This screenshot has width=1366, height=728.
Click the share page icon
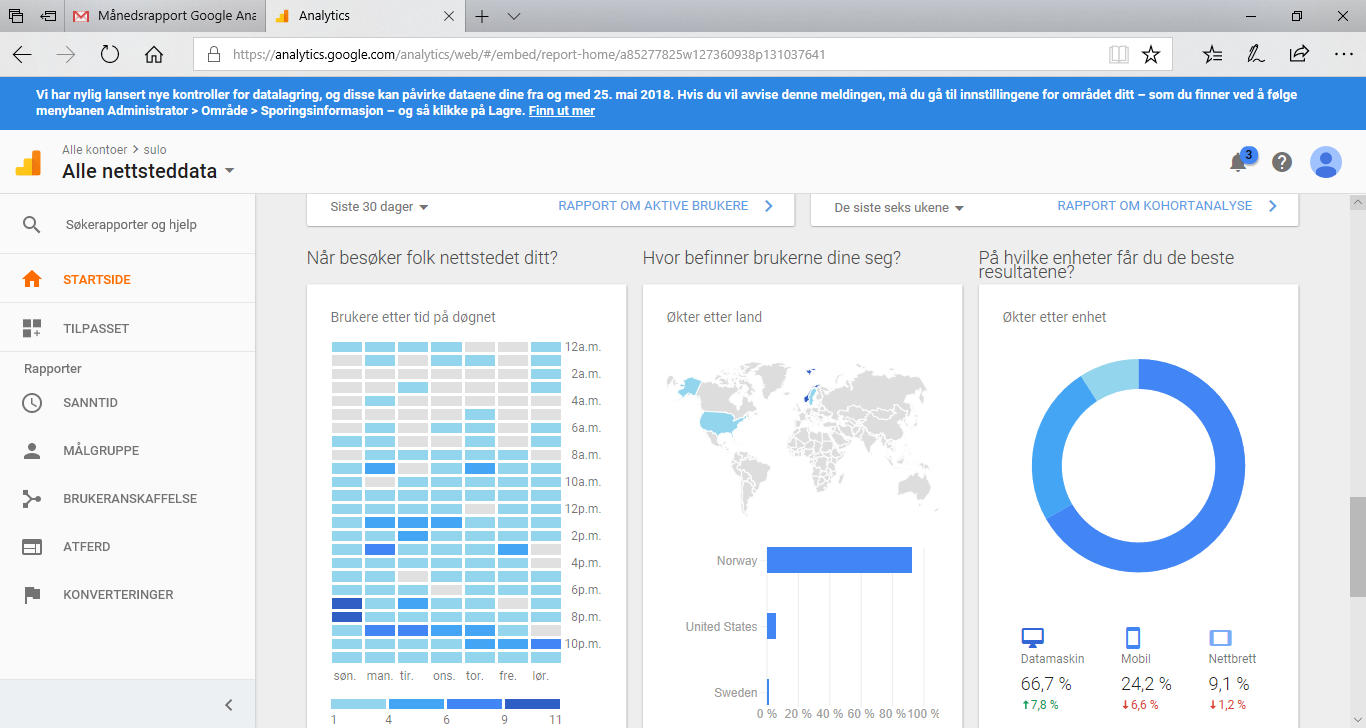1300,54
